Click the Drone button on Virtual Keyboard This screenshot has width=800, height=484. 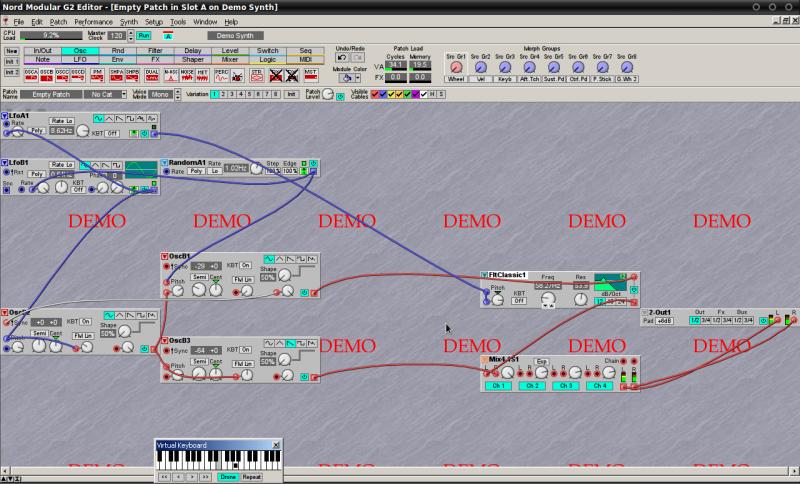click(228, 477)
